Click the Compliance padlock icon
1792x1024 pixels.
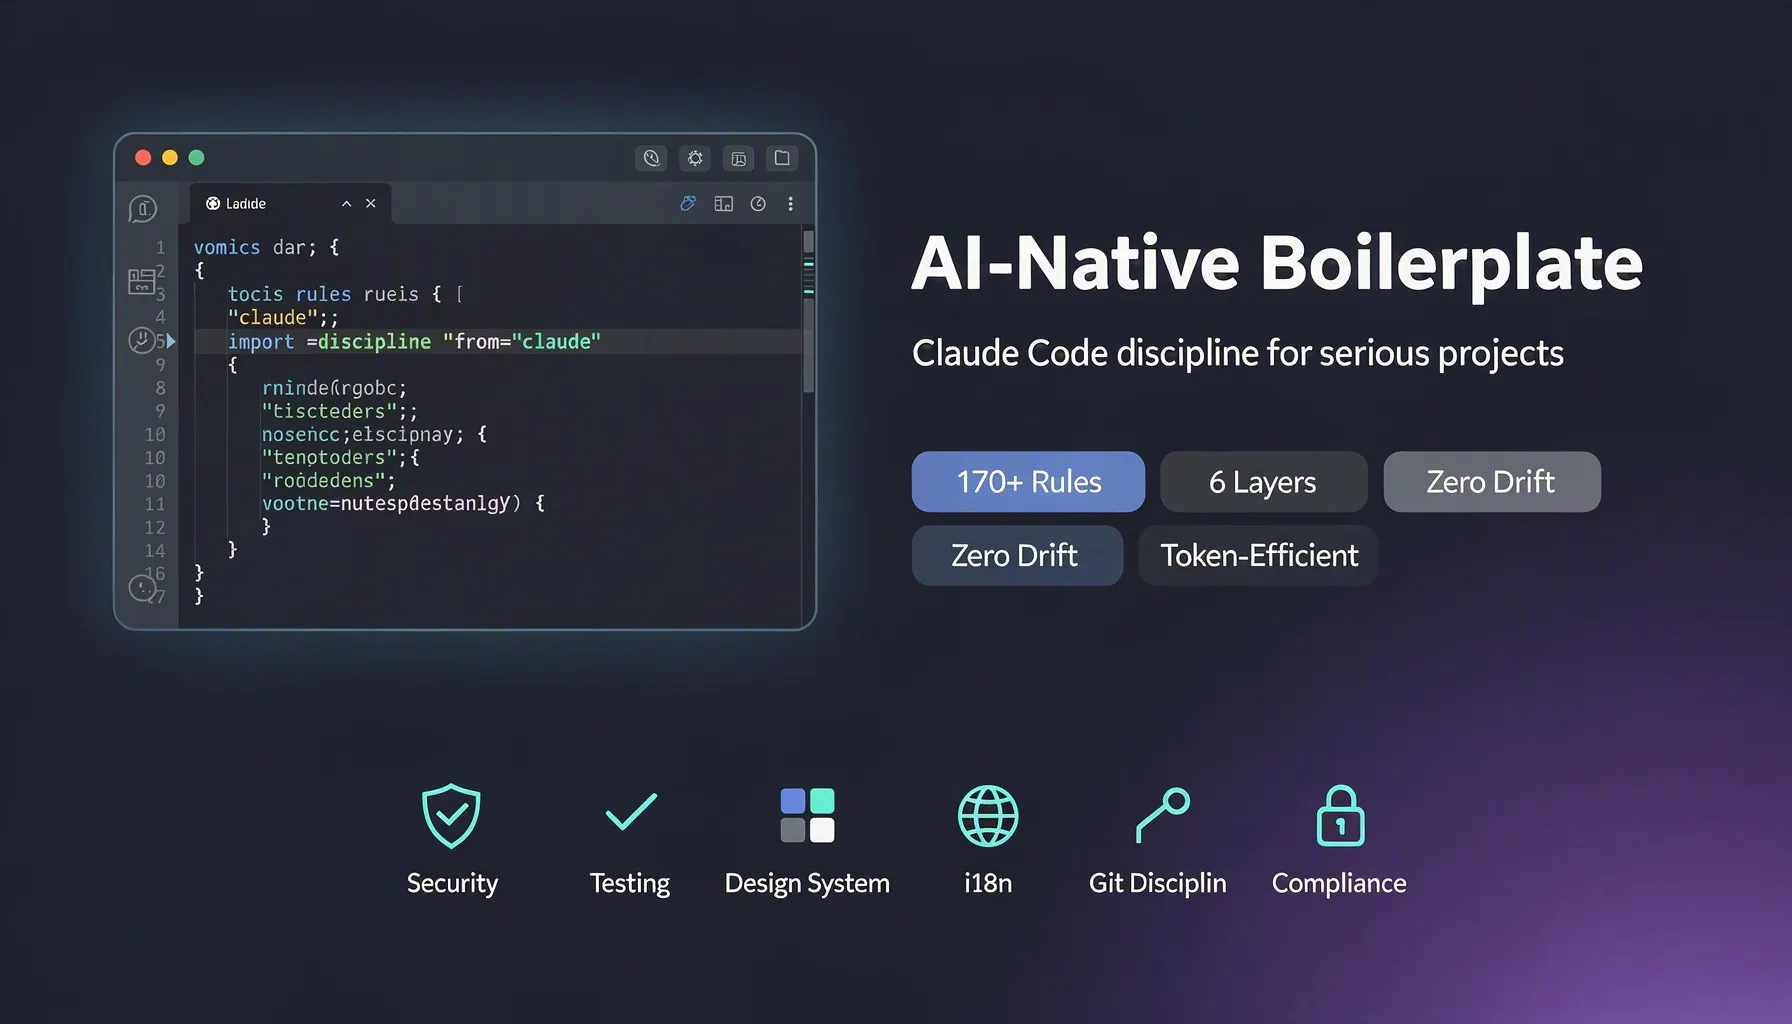1340,816
